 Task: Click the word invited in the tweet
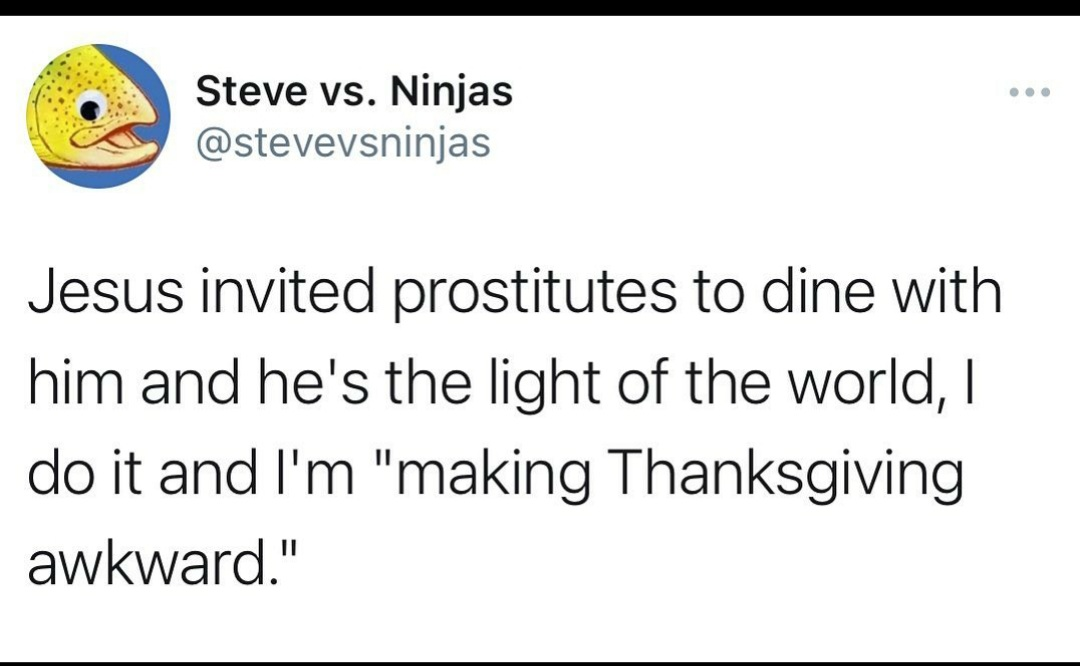[288, 291]
